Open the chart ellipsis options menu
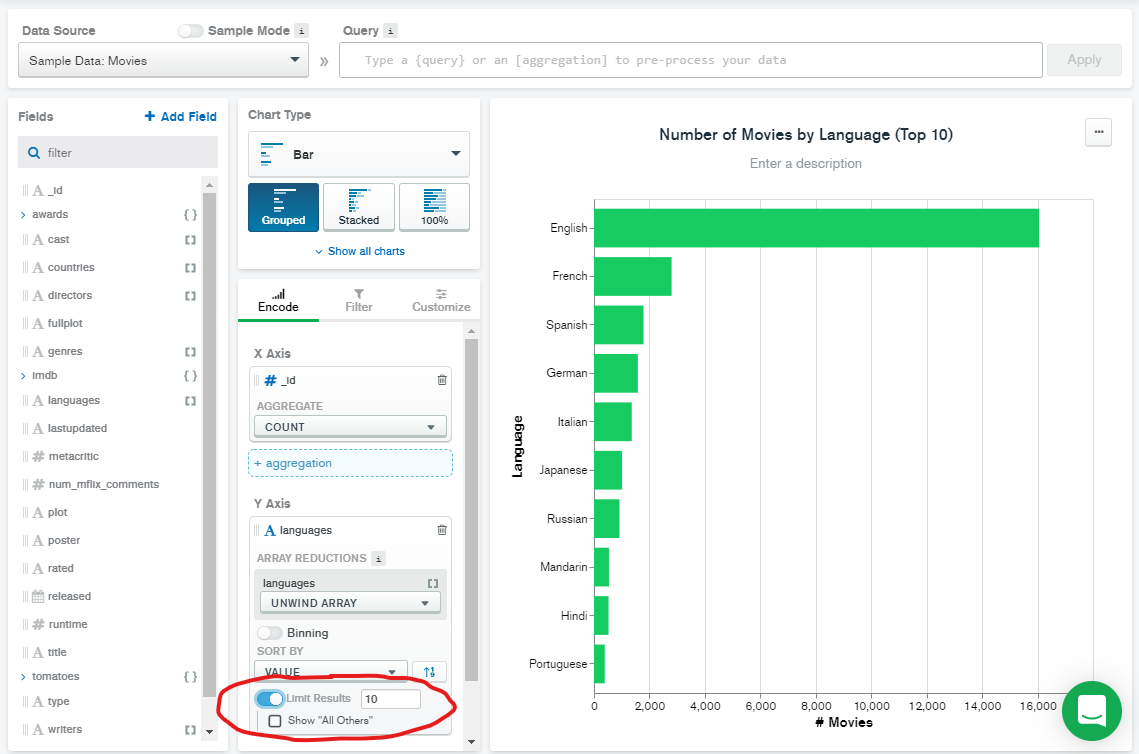Viewport: 1139px width, 754px height. point(1098,132)
